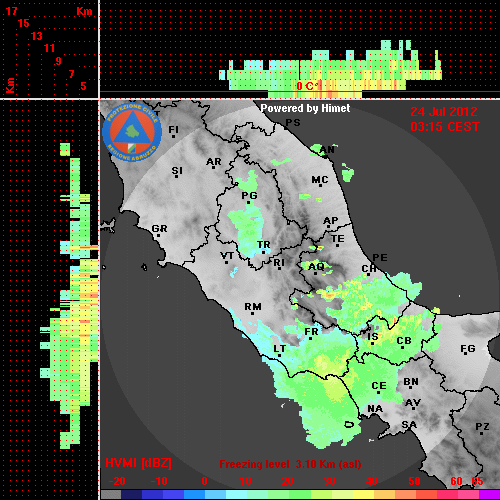Image resolution: width=500 pixels, height=500 pixels.
Task: Click the SA city label
Action: pyautogui.click(x=409, y=425)
